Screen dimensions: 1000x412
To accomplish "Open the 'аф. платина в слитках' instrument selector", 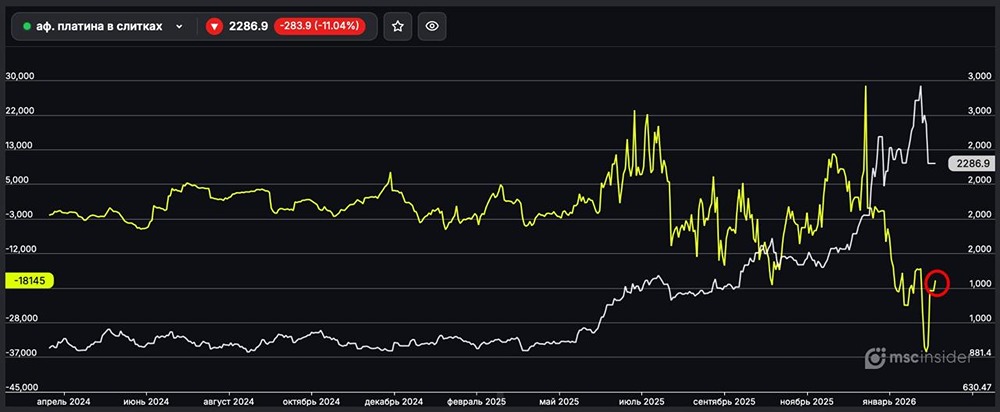I will click(x=100, y=27).
